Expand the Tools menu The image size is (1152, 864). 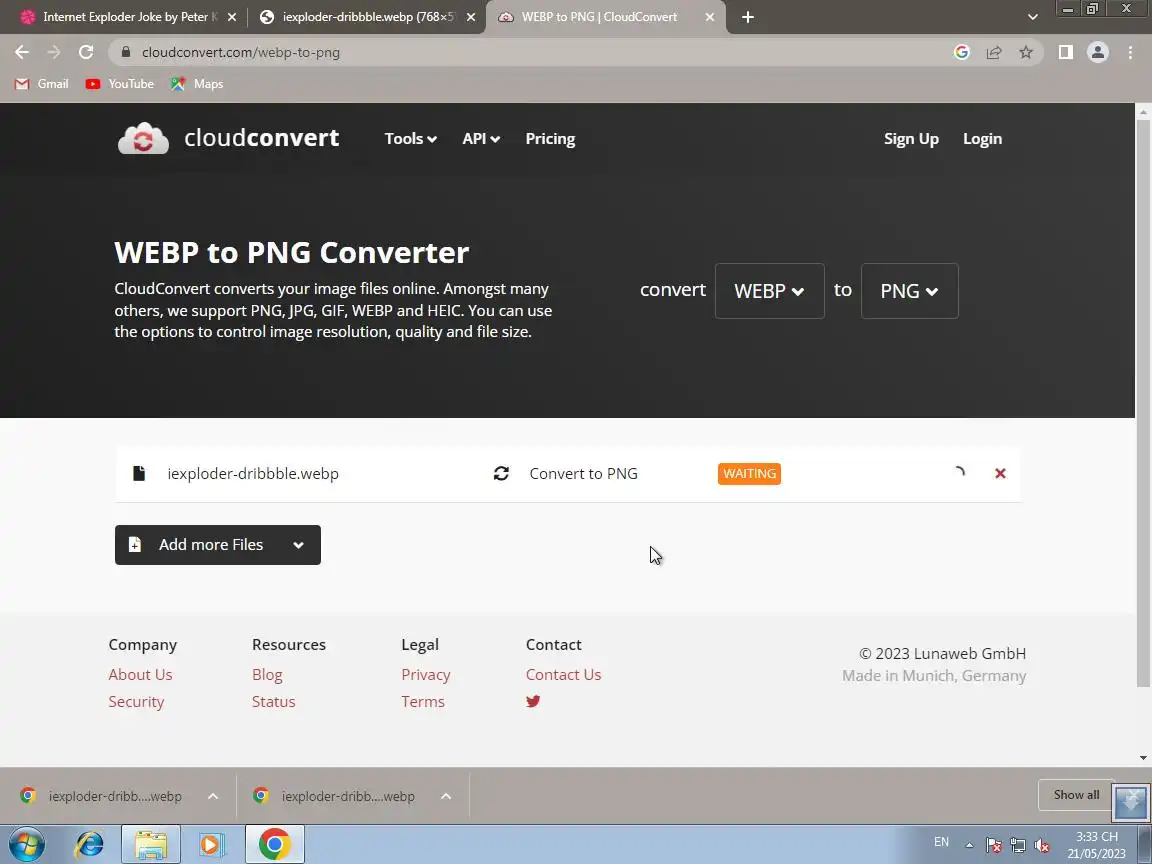tap(411, 139)
